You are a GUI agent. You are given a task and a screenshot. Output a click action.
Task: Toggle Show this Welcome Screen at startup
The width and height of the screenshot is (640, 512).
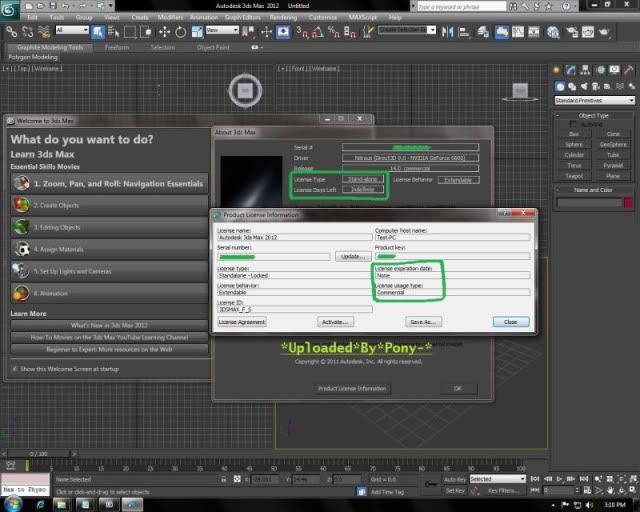(15, 369)
